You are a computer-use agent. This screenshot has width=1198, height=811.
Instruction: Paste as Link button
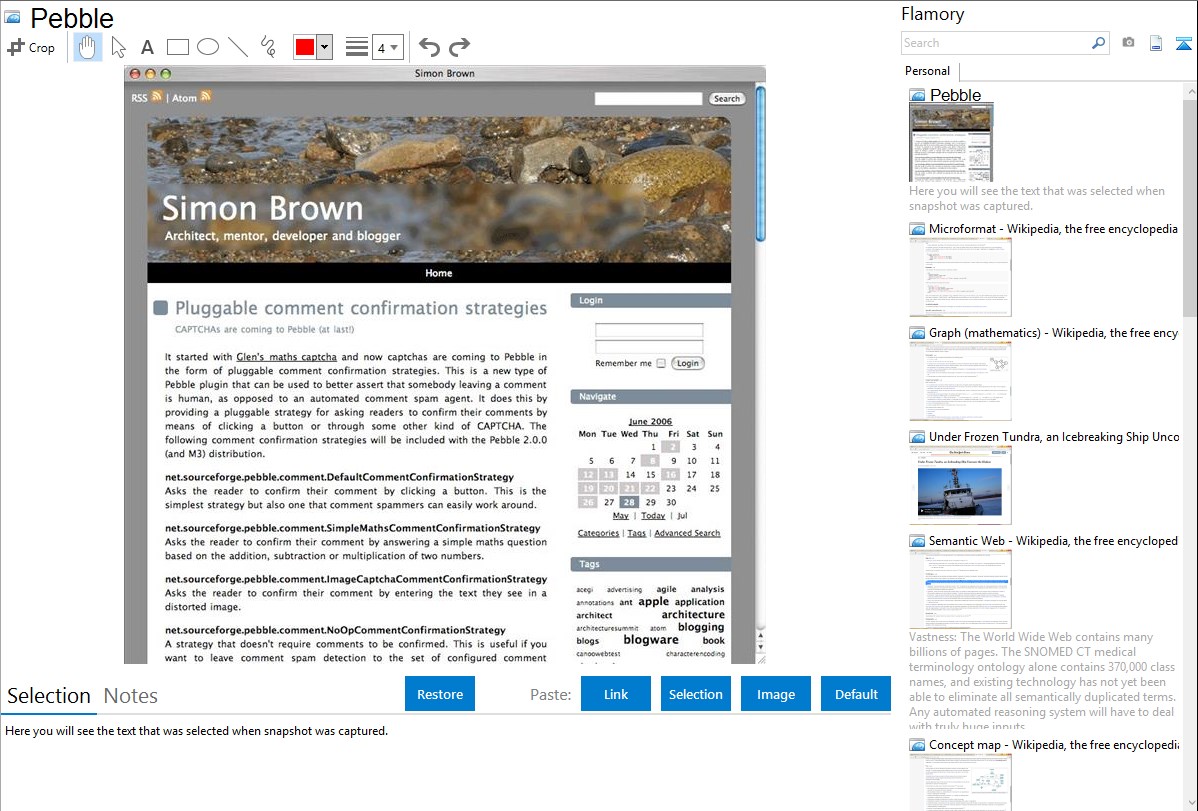pos(616,694)
